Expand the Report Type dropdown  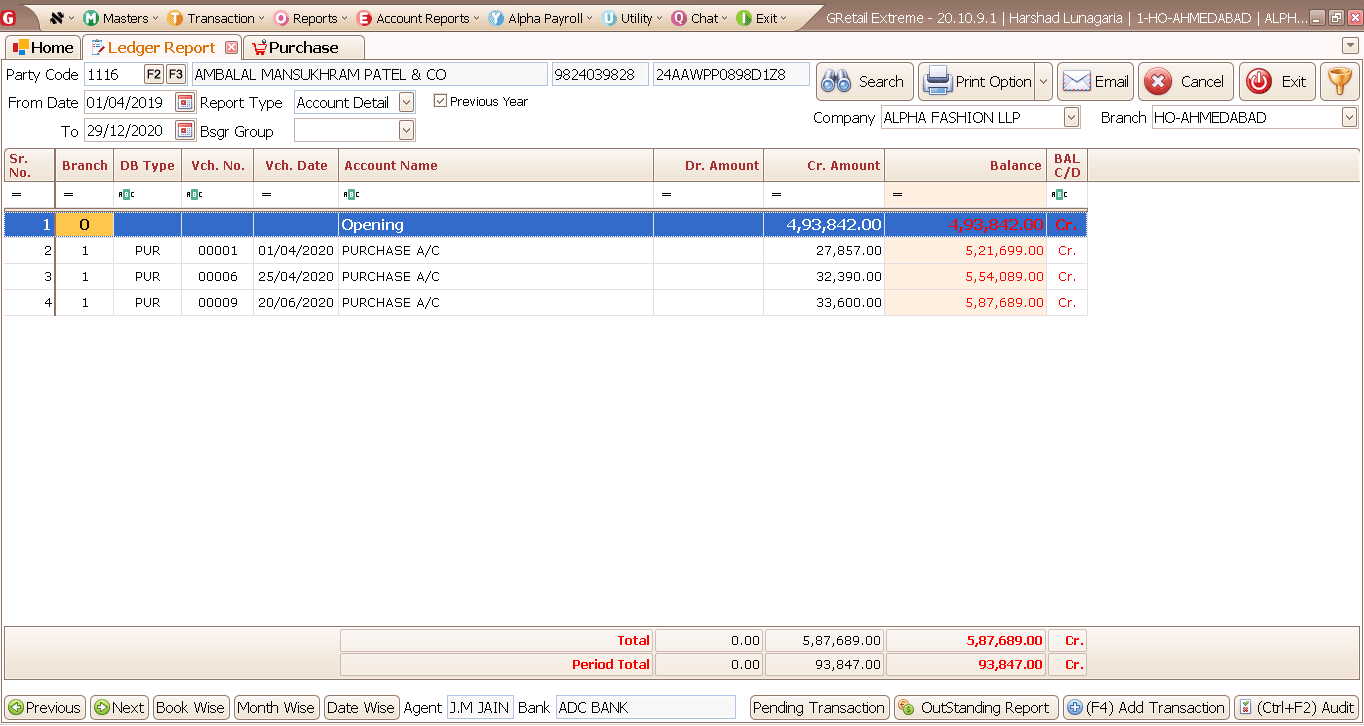point(406,102)
